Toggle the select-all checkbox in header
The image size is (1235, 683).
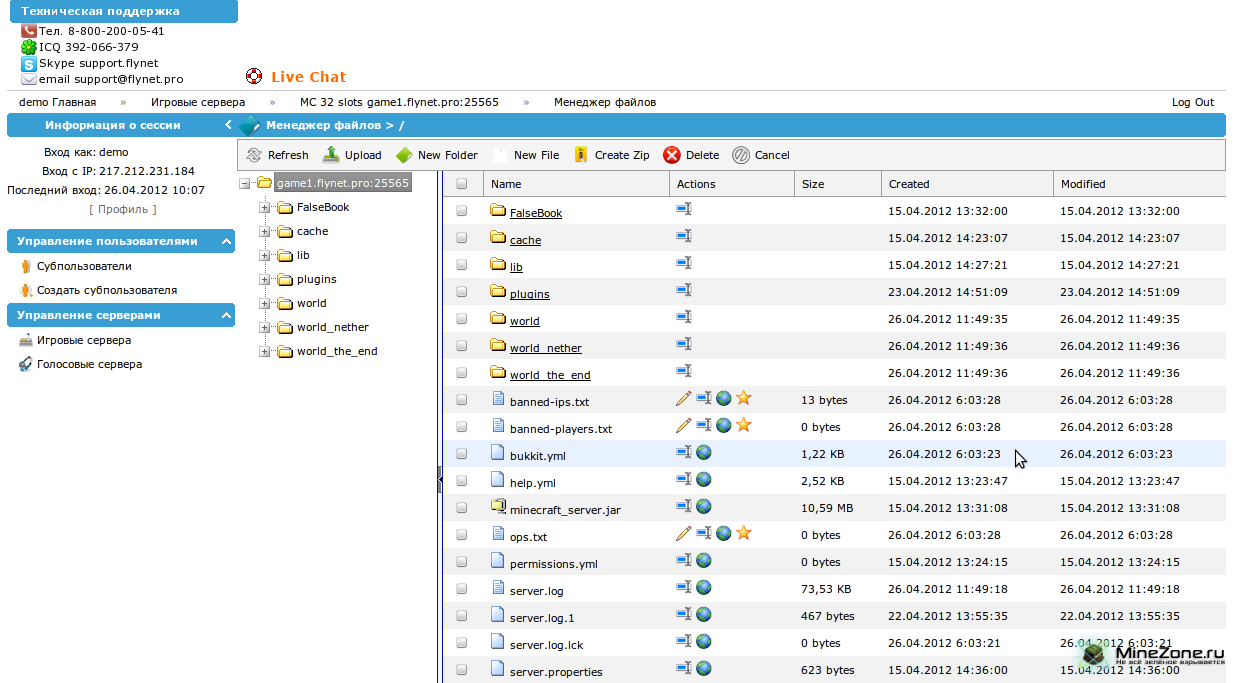(x=462, y=184)
